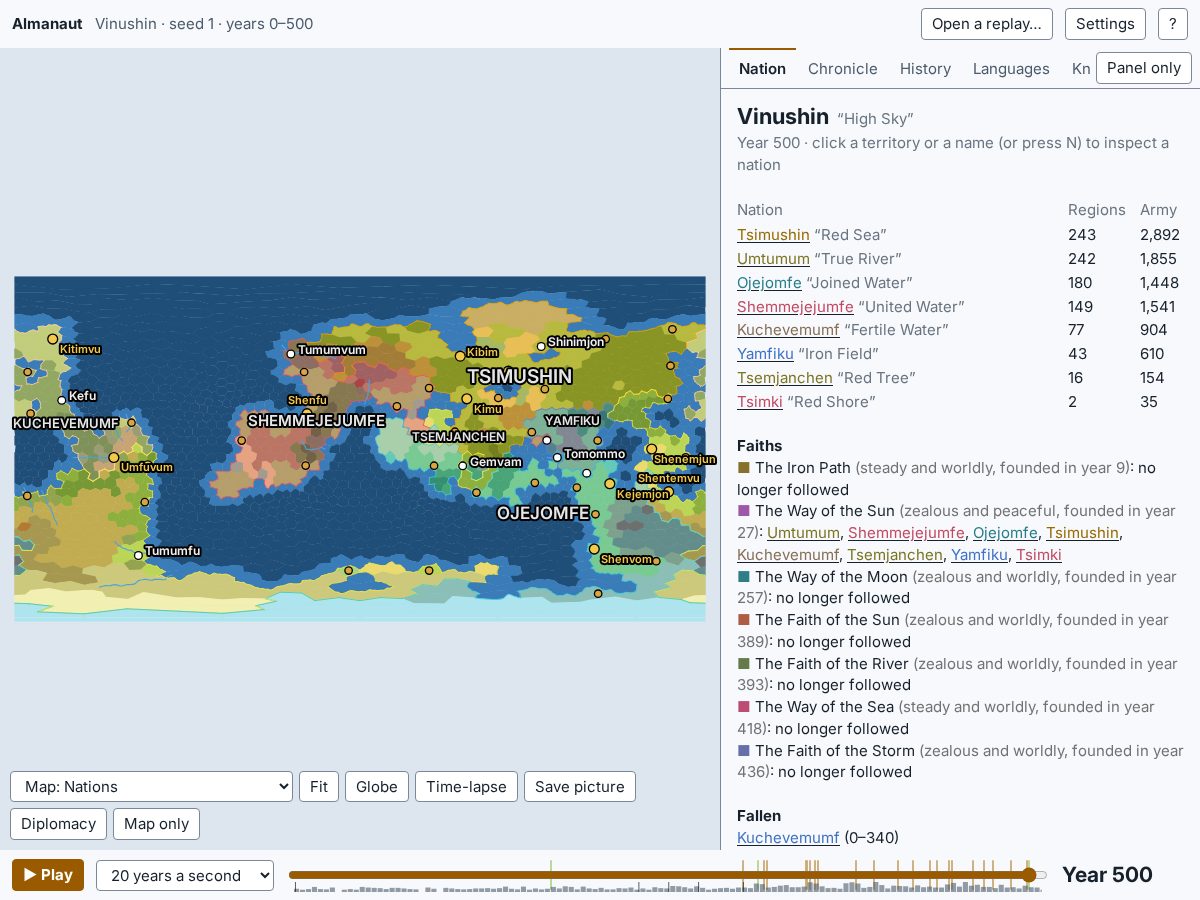Click the TSIMUSHIN territory label on map
Screen dimensions: 1200x900
(x=520, y=376)
